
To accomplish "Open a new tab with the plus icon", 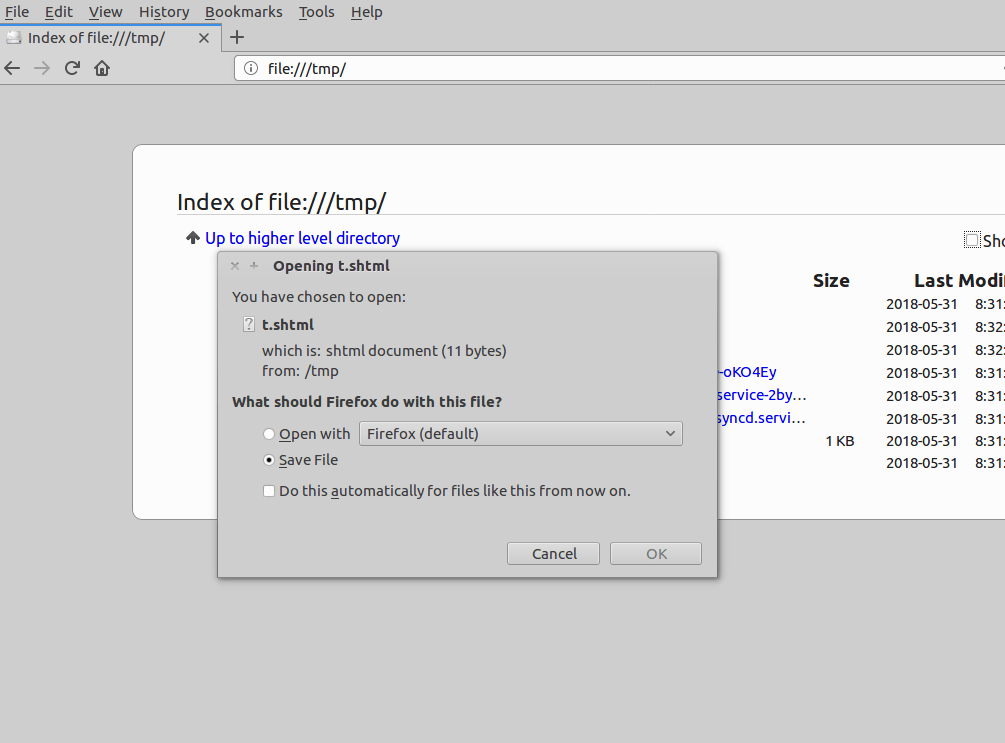I will point(236,37).
